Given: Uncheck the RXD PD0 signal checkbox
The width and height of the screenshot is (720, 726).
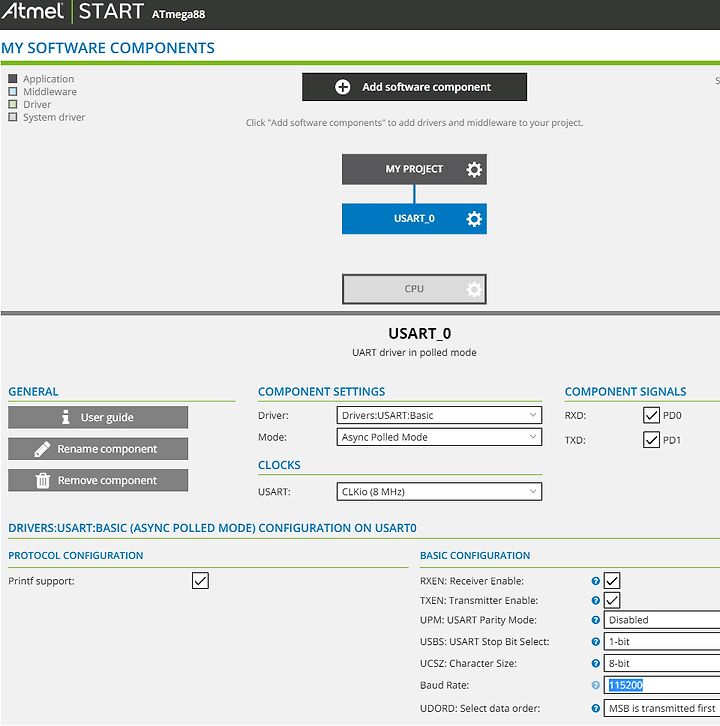Looking at the screenshot, I should pyautogui.click(x=651, y=415).
